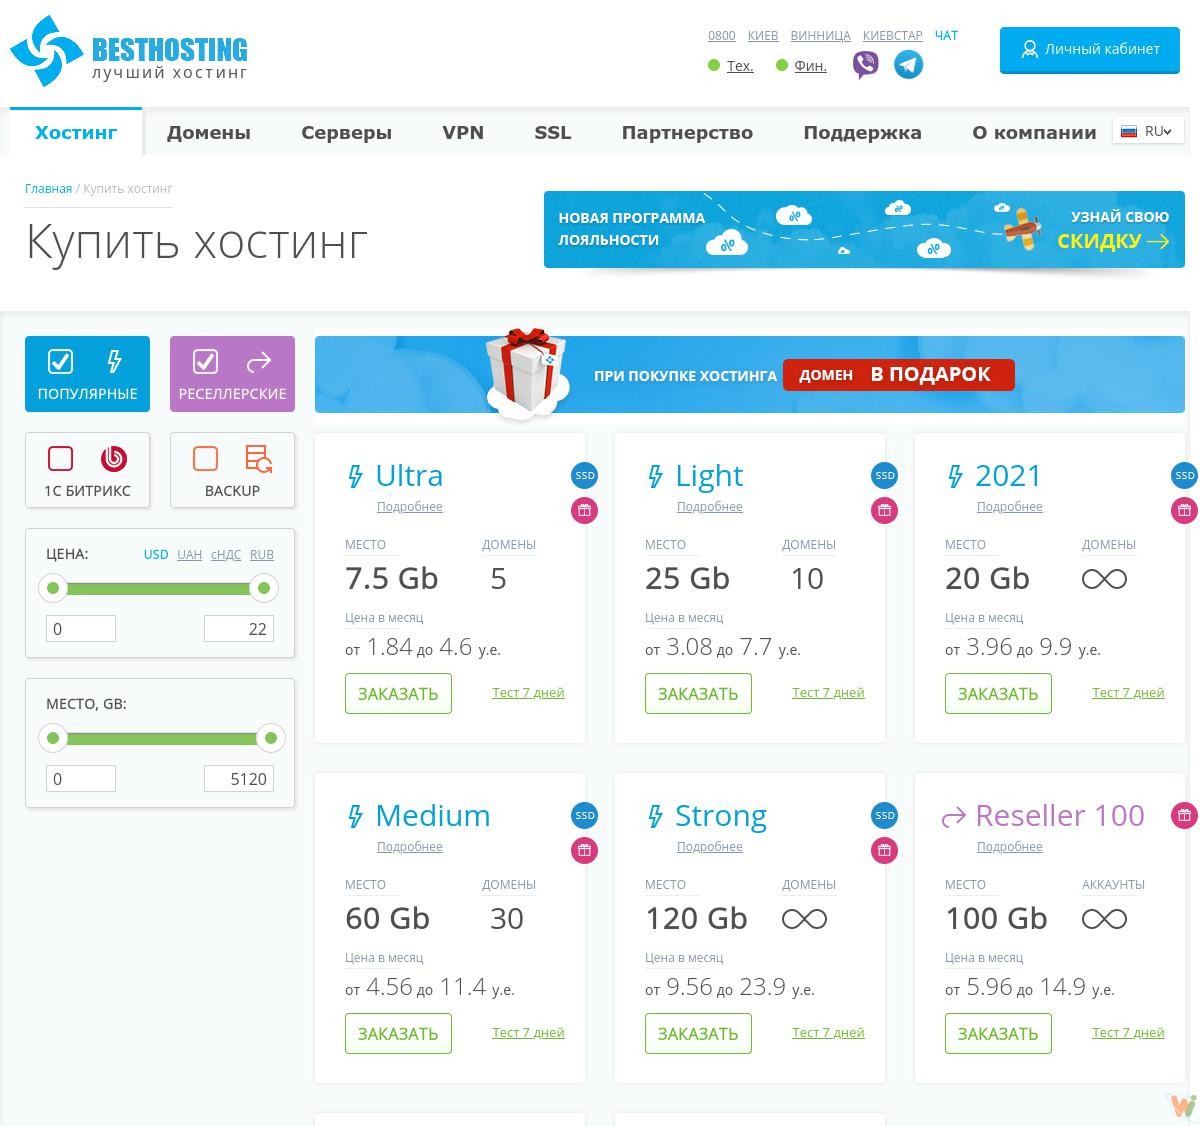Enable the 1С Битрикс filter

[61, 459]
